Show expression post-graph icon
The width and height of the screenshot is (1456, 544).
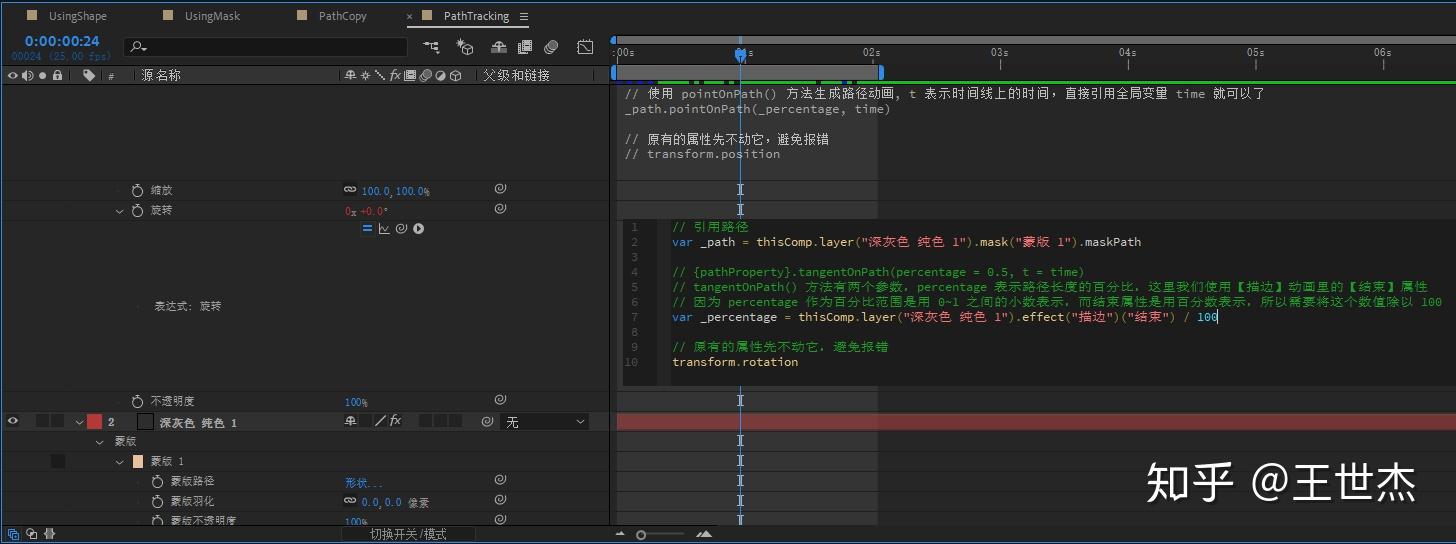click(384, 228)
